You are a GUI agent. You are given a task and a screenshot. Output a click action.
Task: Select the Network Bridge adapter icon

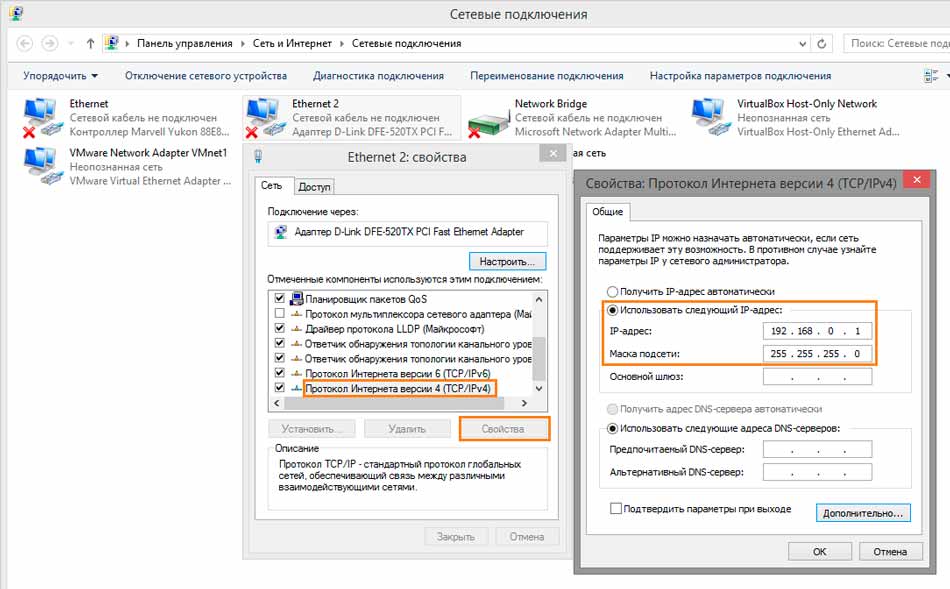(x=488, y=123)
